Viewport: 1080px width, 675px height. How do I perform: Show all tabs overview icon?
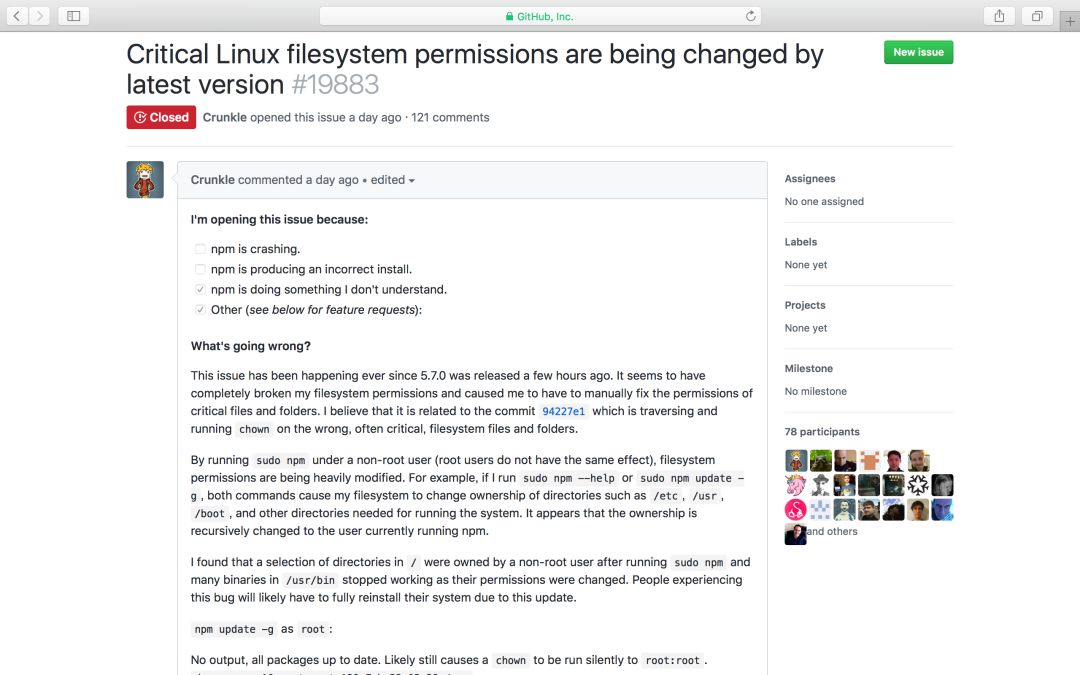pyautogui.click(x=1037, y=16)
